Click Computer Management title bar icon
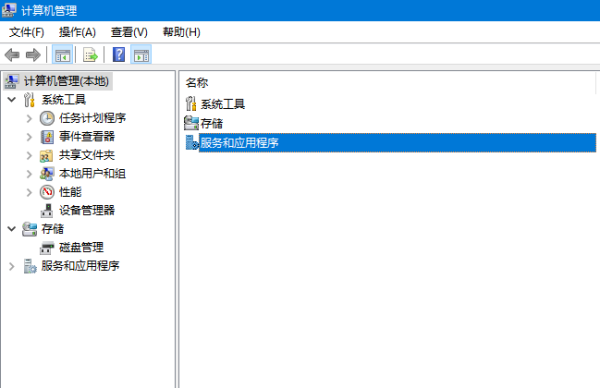600x388 pixels. [9, 10]
